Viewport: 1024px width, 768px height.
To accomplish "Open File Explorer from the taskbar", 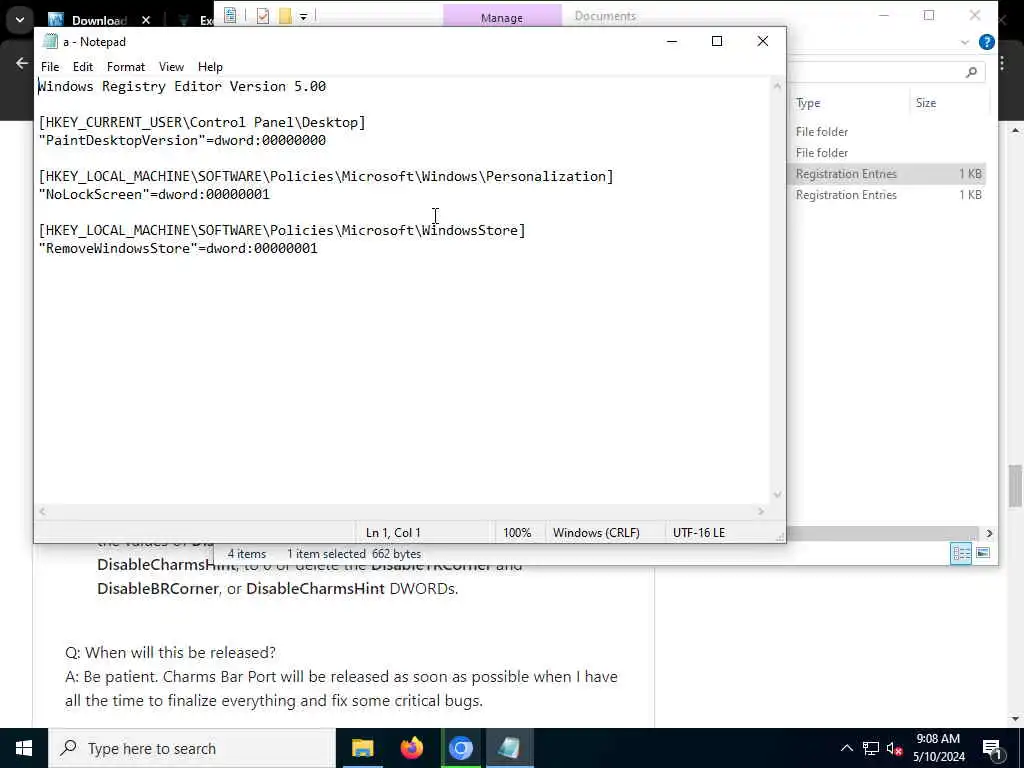I will point(362,748).
